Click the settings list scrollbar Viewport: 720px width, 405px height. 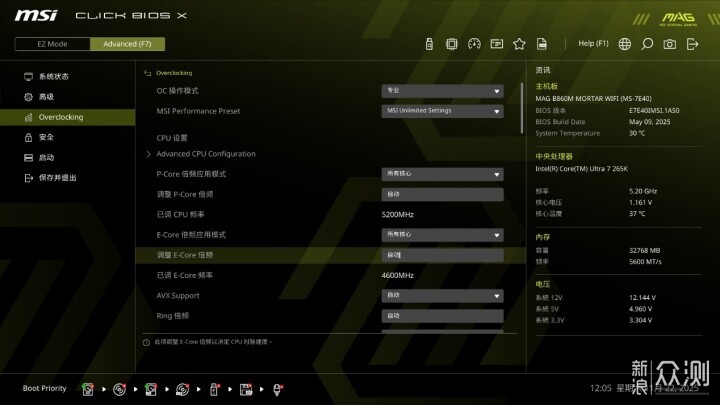[522, 108]
